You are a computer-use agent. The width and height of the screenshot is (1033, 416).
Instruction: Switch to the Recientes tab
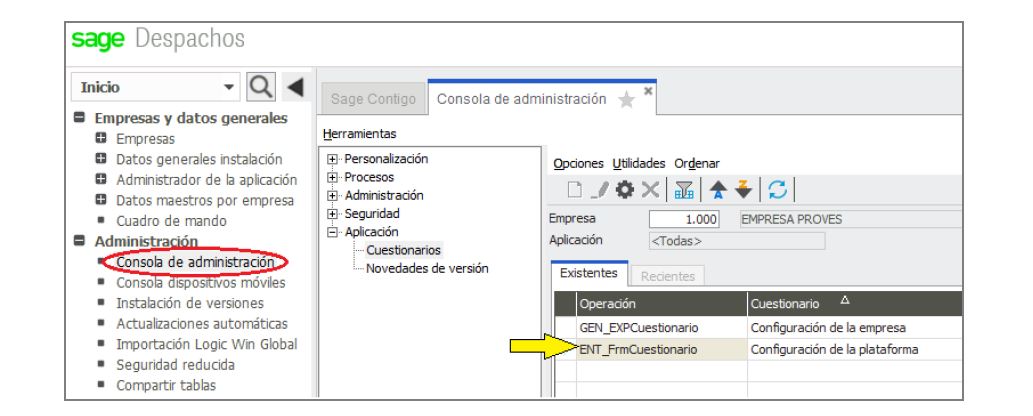[668, 276]
